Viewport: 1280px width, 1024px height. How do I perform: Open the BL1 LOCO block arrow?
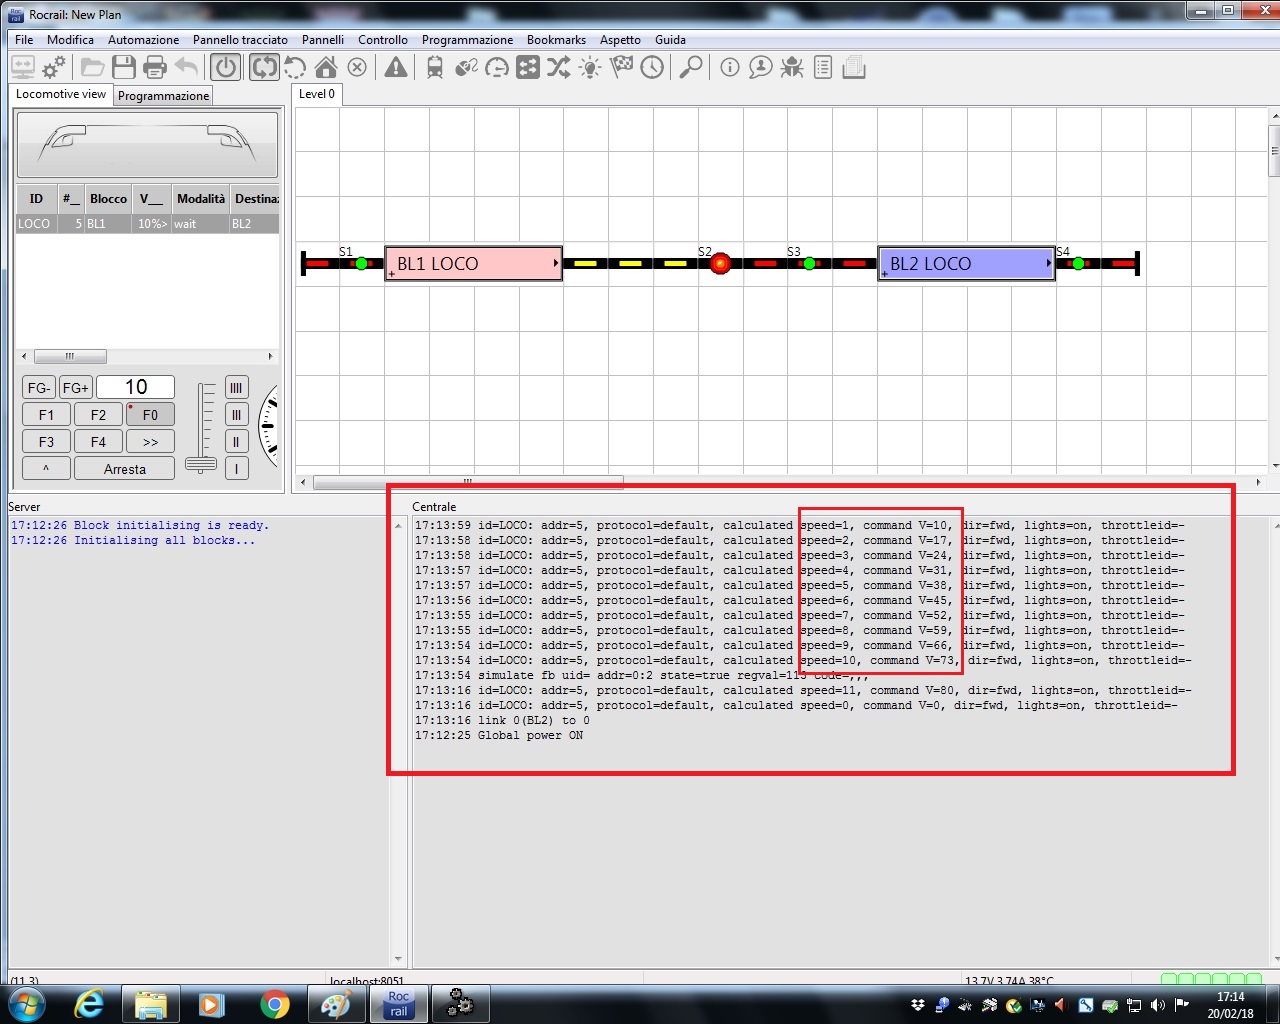click(555, 264)
